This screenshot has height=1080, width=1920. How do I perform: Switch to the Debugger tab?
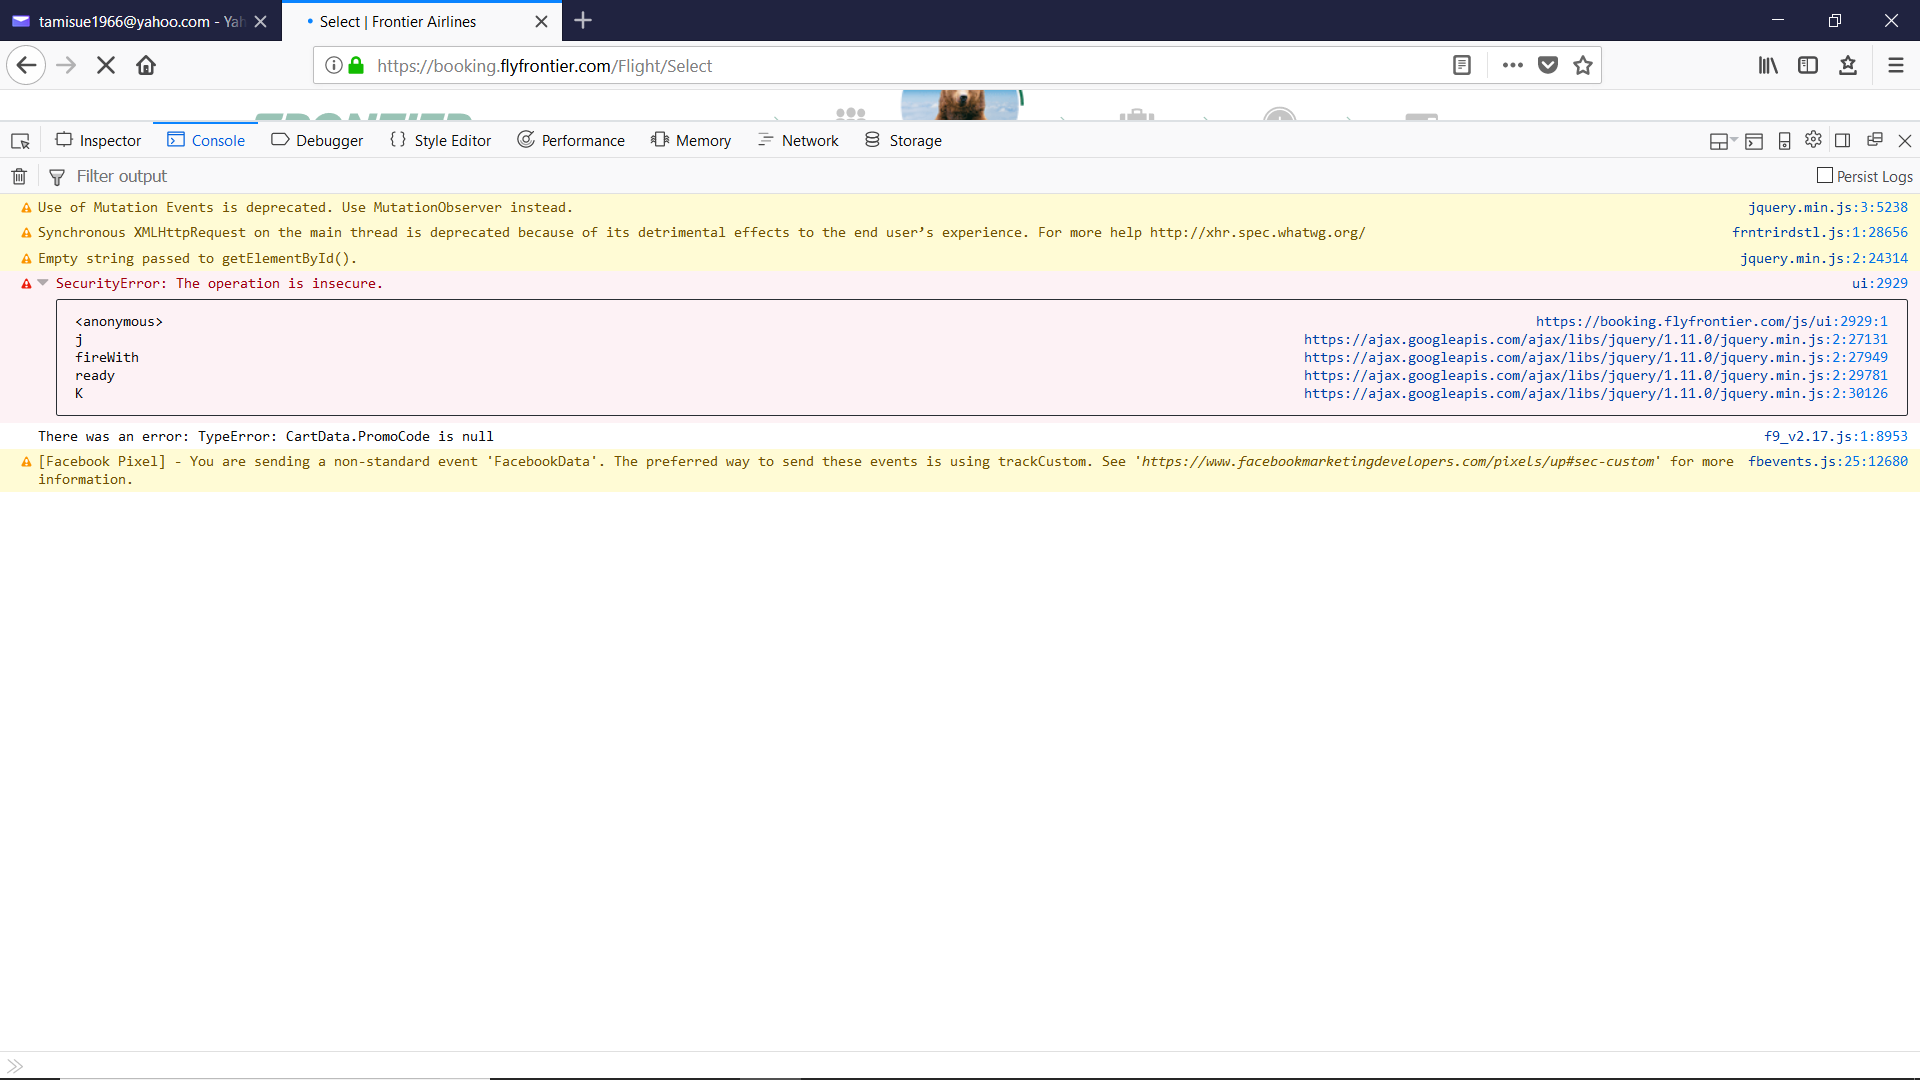[x=317, y=141]
